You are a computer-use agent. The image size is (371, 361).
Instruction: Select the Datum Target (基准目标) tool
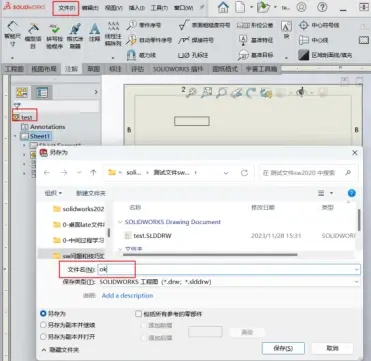pyautogui.click(x=256, y=55)
